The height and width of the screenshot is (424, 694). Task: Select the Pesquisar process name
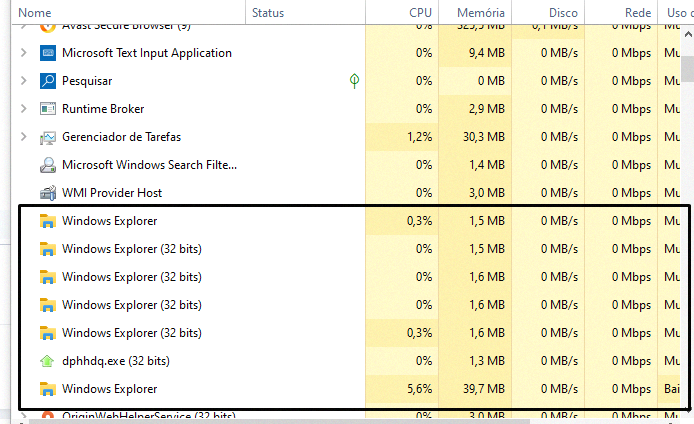(x=87, y=81)
